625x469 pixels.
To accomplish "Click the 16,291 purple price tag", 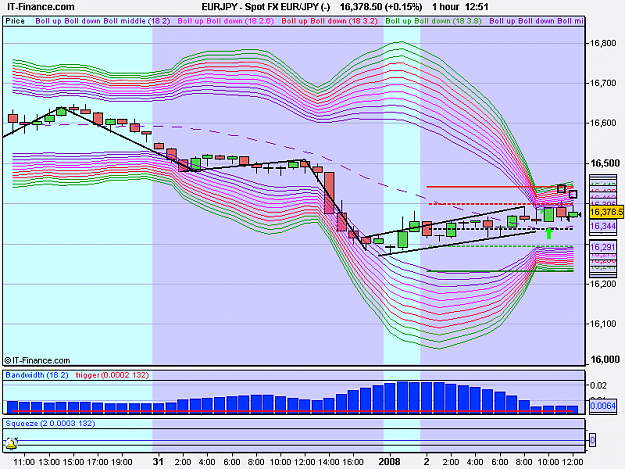I will [603, 247].
